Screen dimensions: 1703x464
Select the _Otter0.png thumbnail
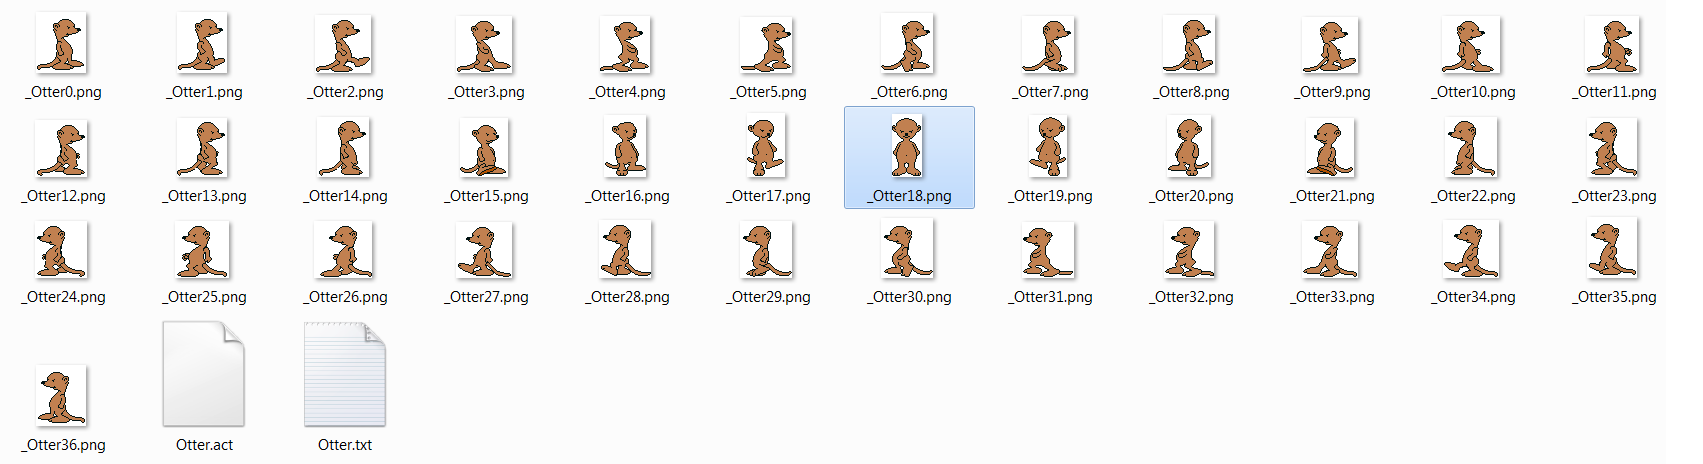(62, 43)
